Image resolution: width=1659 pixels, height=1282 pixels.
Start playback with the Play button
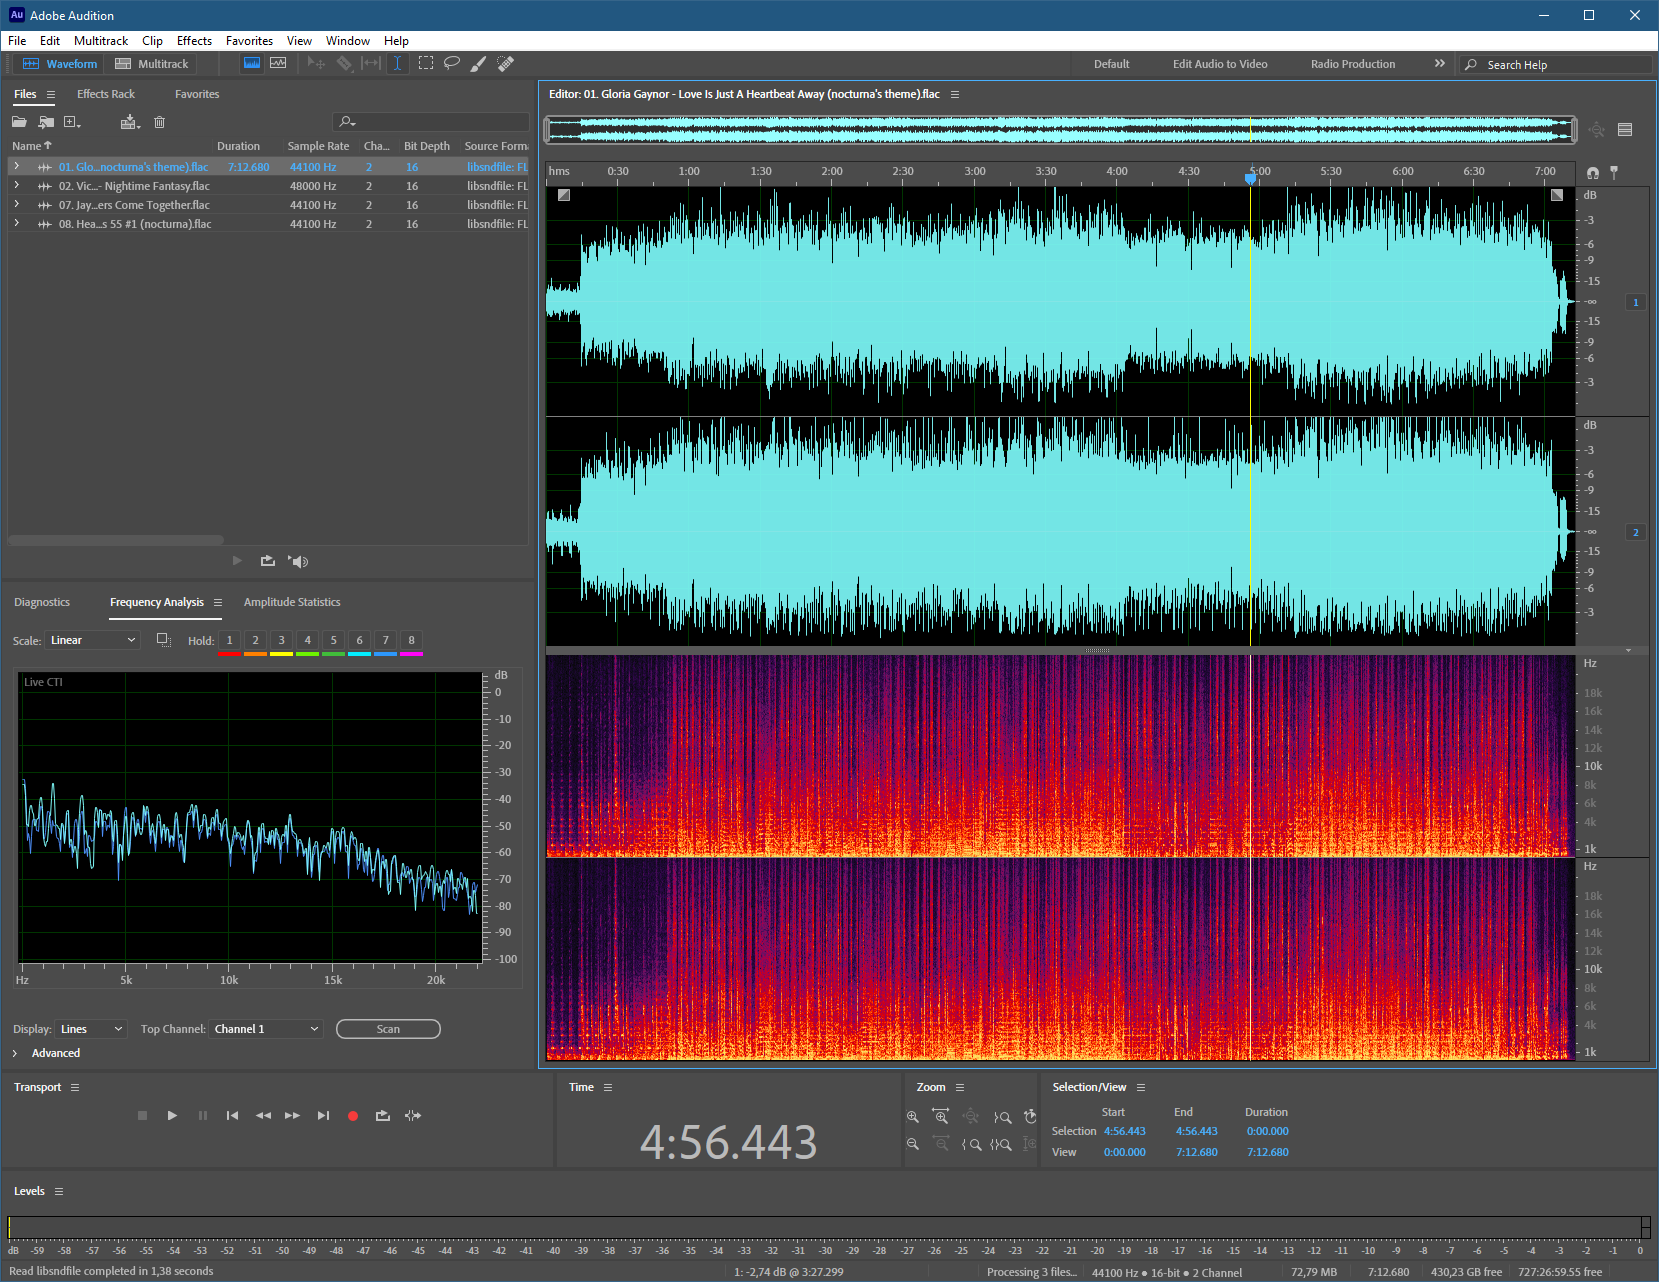(172, 1115)
